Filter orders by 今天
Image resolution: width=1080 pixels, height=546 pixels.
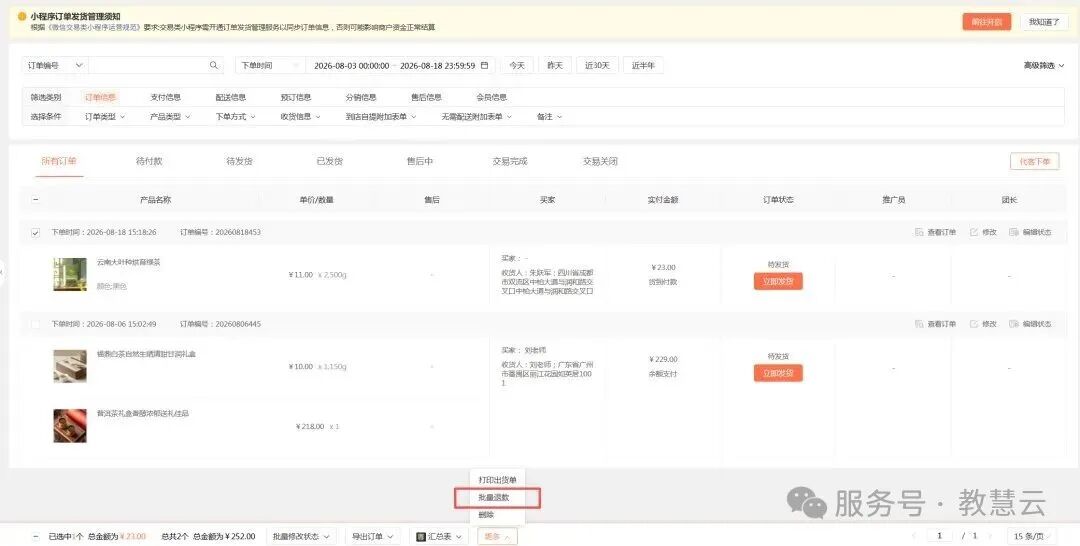pyautogui.click(x=517, y=65)
